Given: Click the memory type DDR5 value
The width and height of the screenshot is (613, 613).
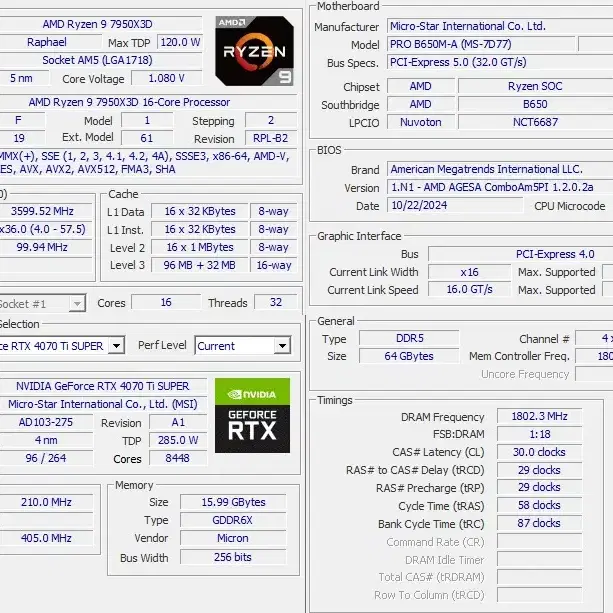Looking at the screenshot, I should pos(409,338).
